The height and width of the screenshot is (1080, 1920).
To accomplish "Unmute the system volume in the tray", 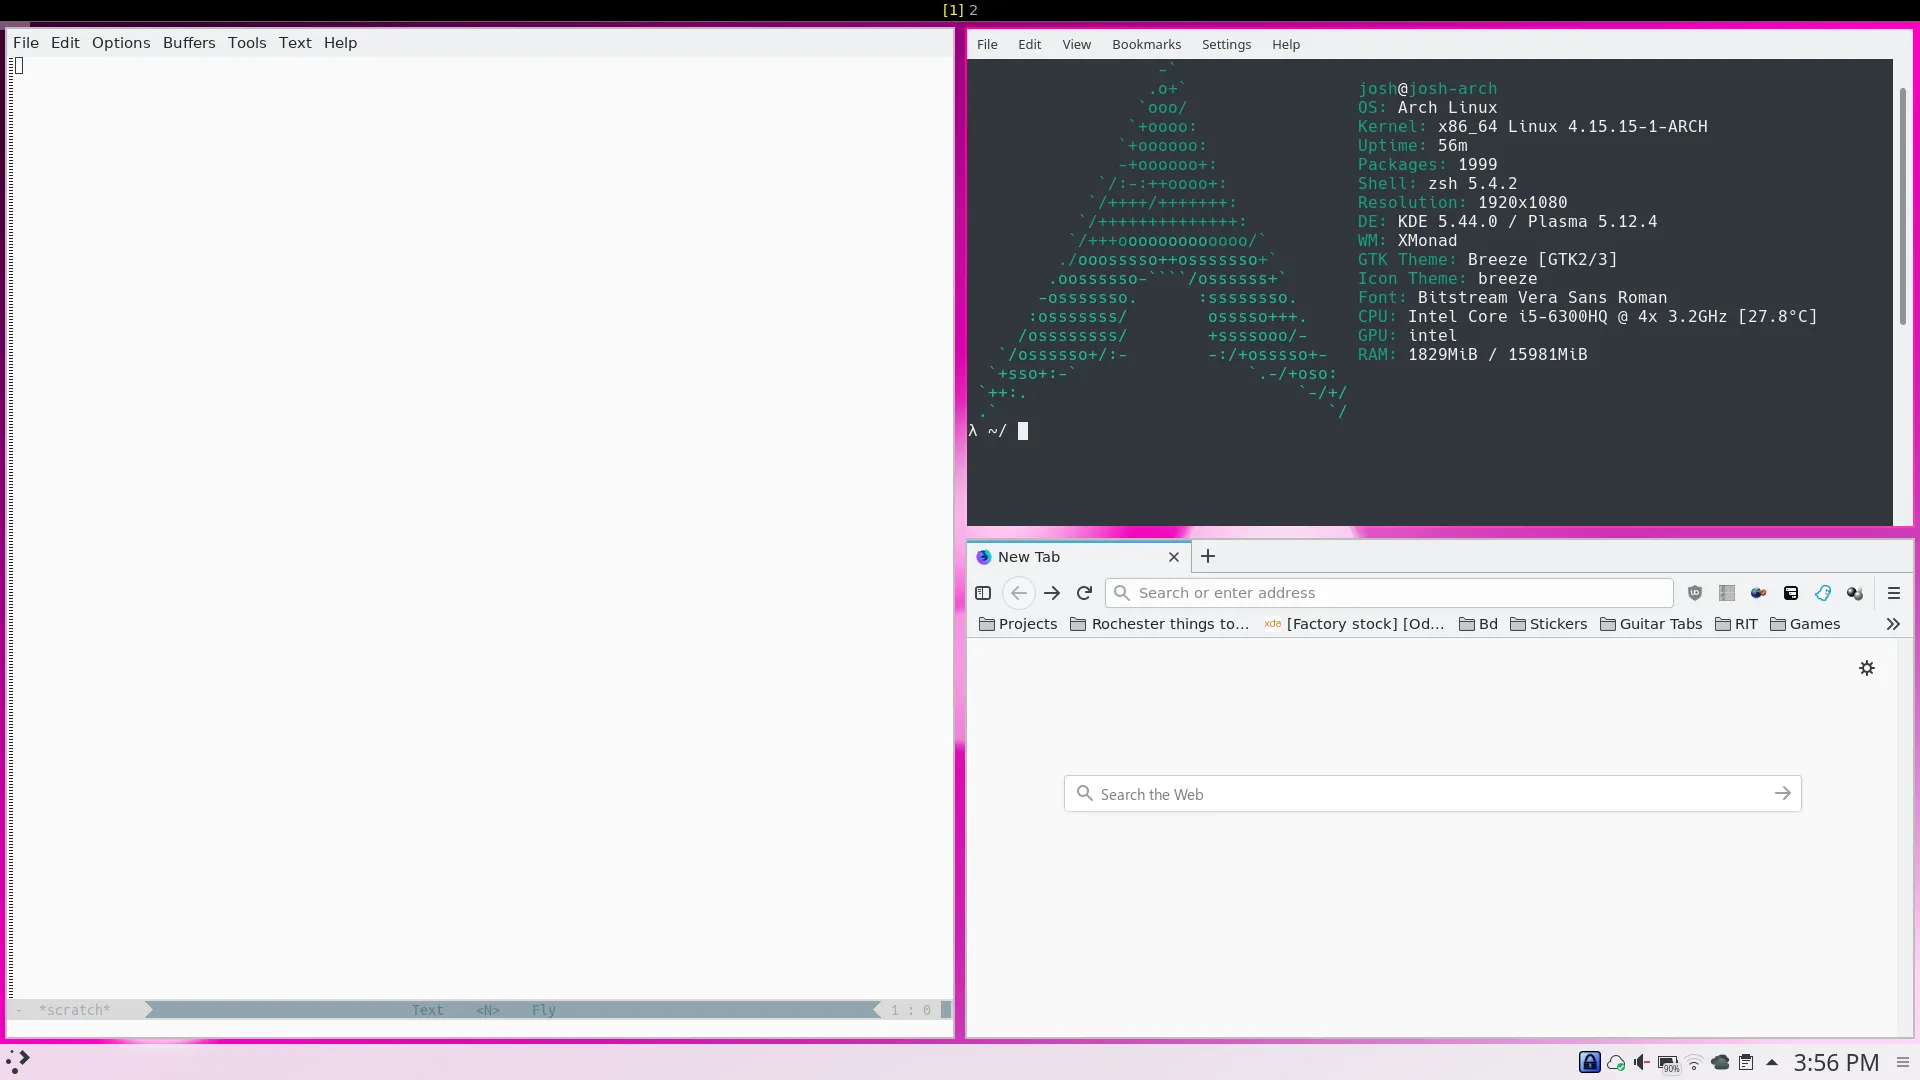I will click(1643, 1062).
